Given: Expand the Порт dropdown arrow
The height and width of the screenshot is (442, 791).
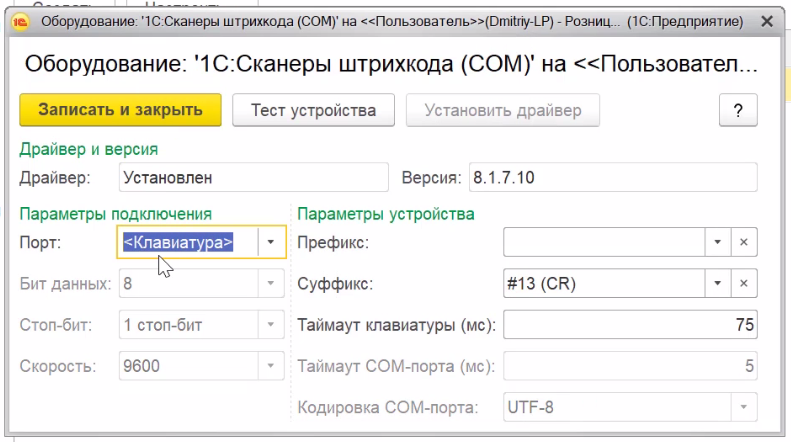Looking at the screenshot, I should point(271,242).
